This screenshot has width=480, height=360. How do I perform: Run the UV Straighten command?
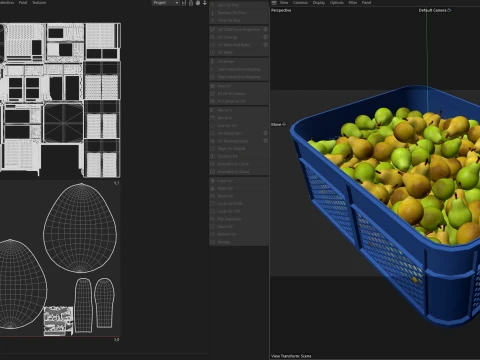coord(236,133)
